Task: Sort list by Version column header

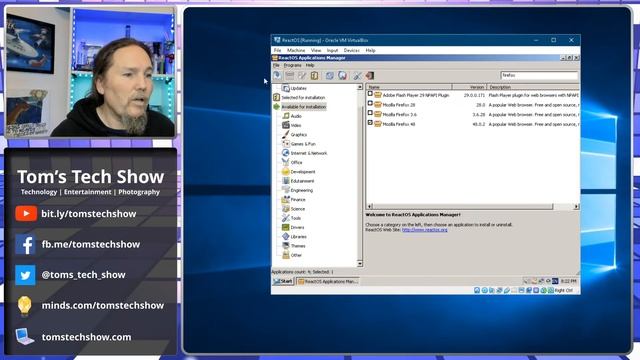Action: coord(469,87)
